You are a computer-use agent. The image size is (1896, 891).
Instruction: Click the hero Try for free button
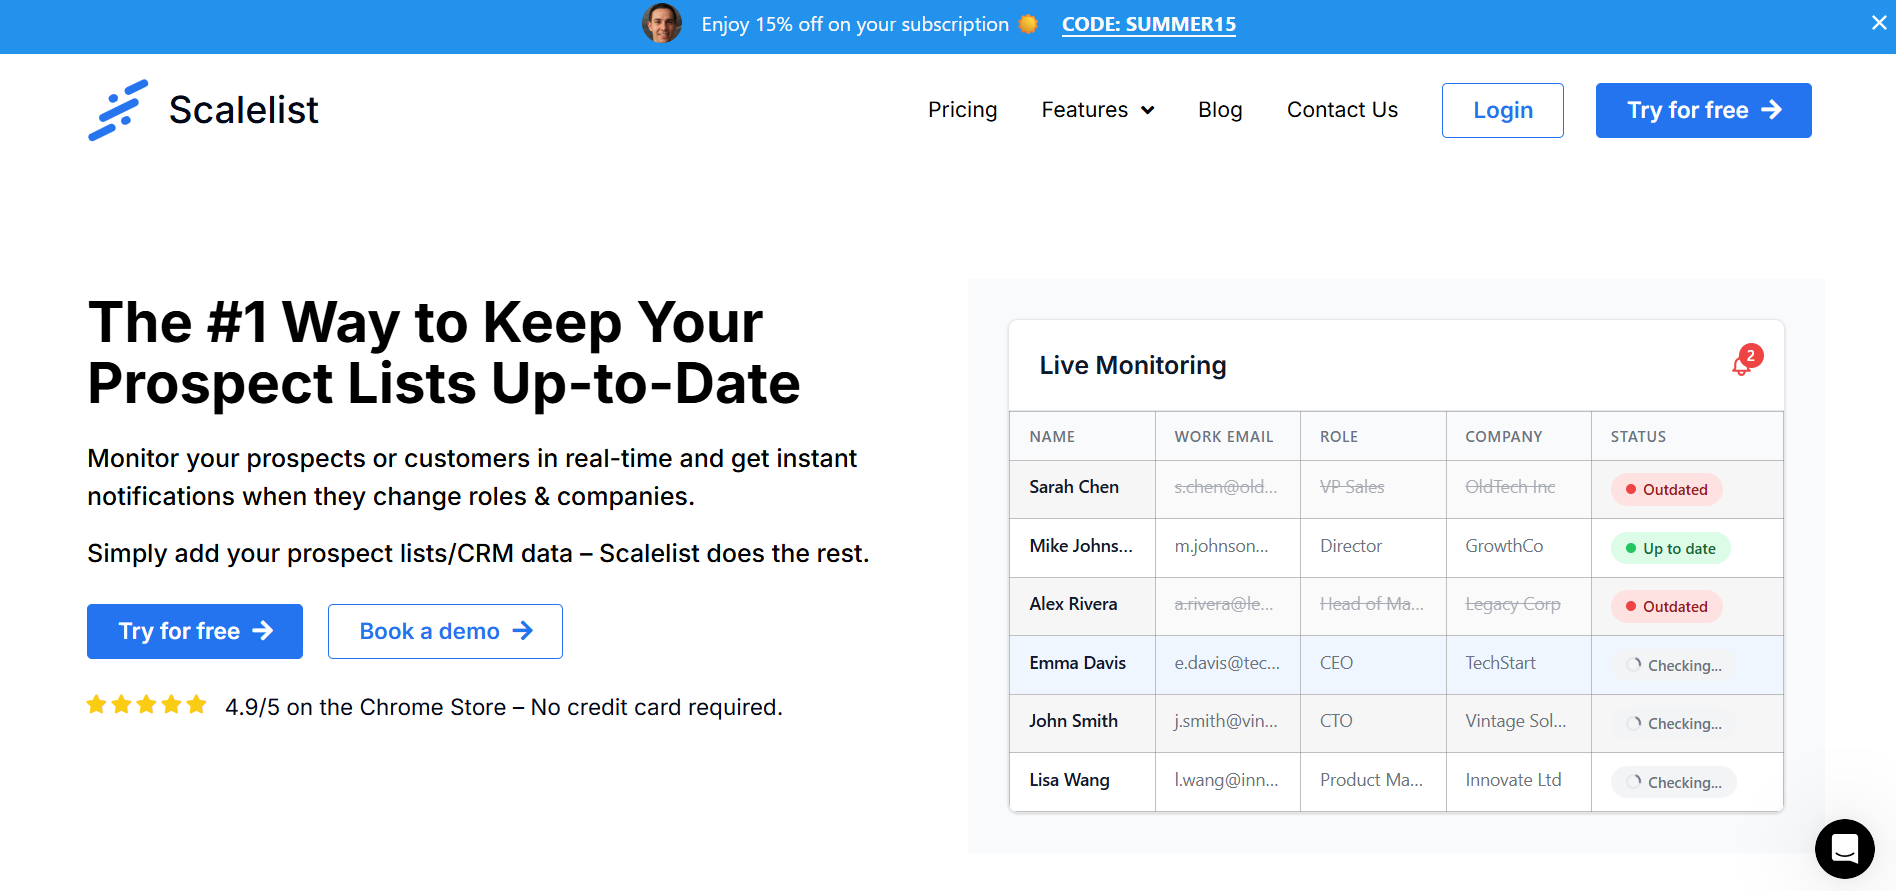(x=195, y=631)
